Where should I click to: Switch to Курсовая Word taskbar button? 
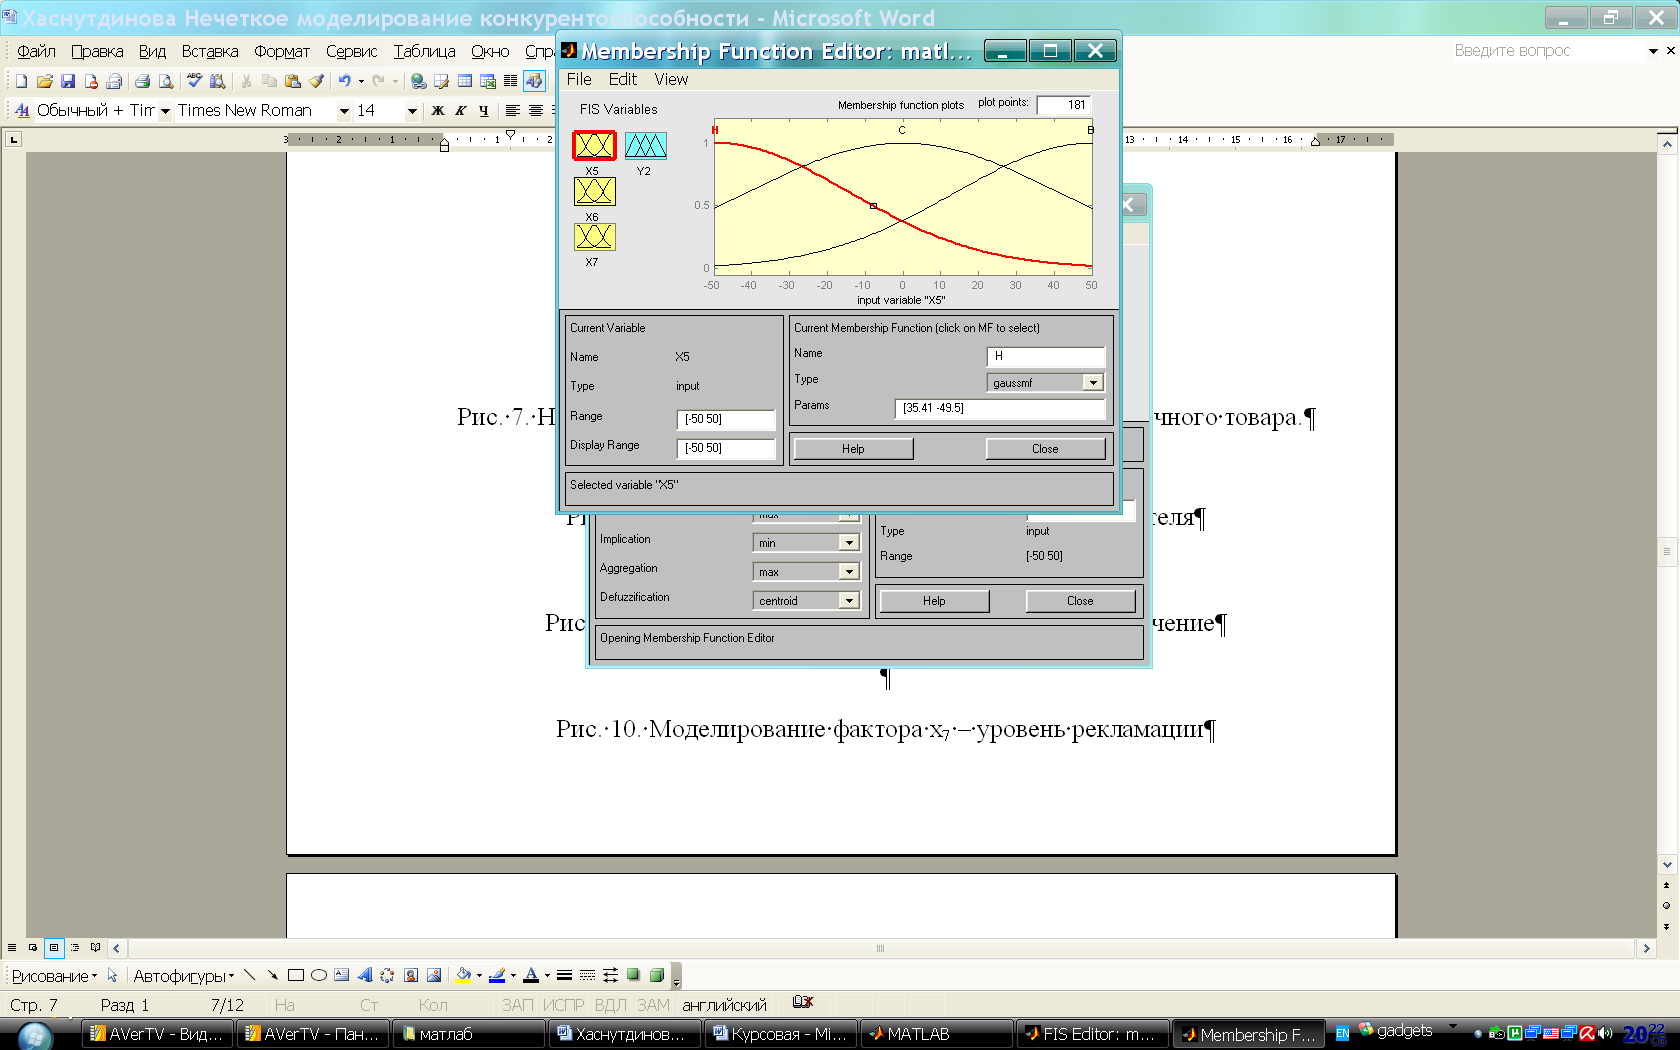click(780, 1034)
